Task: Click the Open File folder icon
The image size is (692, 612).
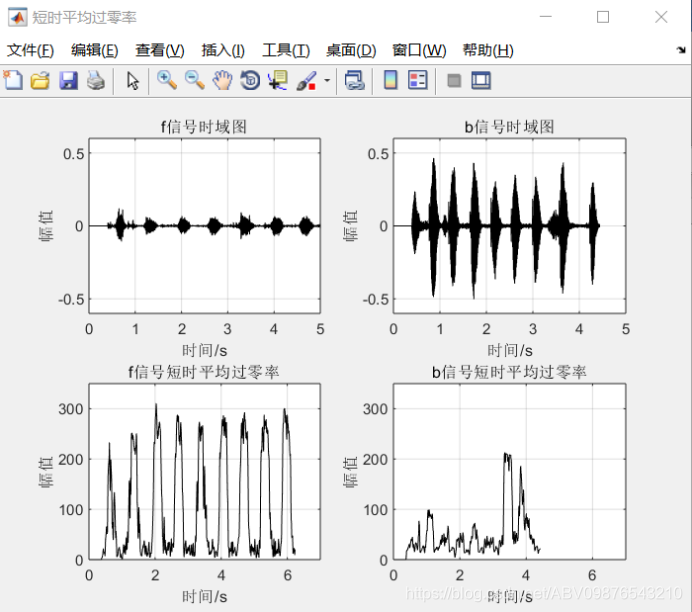Action: coord(40,81)
